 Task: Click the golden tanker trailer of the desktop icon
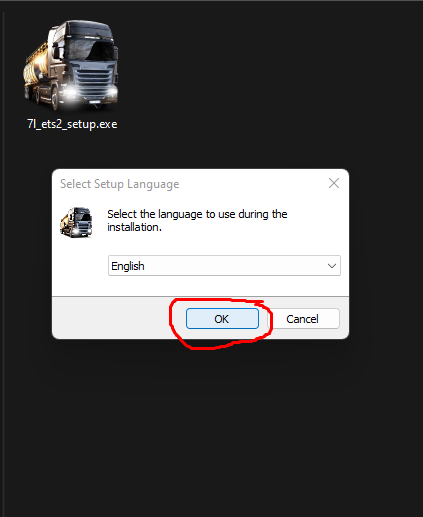[x=37, y=72]
